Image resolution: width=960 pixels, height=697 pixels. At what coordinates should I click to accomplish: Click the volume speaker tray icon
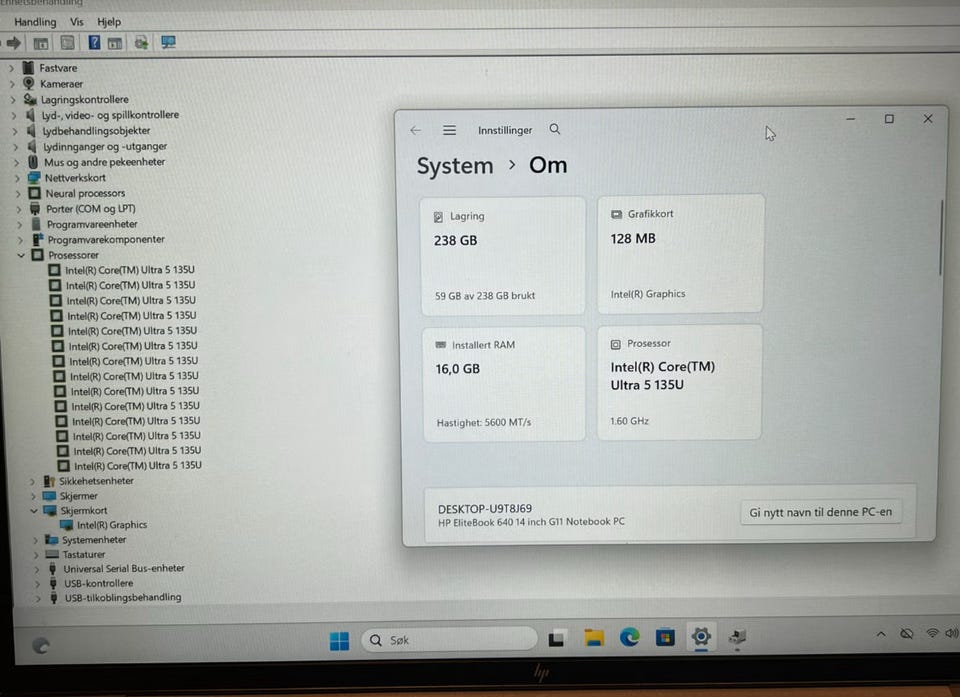[952, 633]
